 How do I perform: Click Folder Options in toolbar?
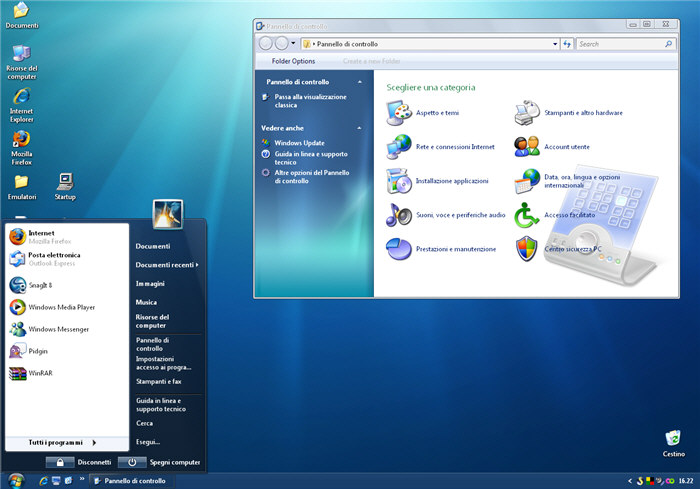tap(293, 61)
